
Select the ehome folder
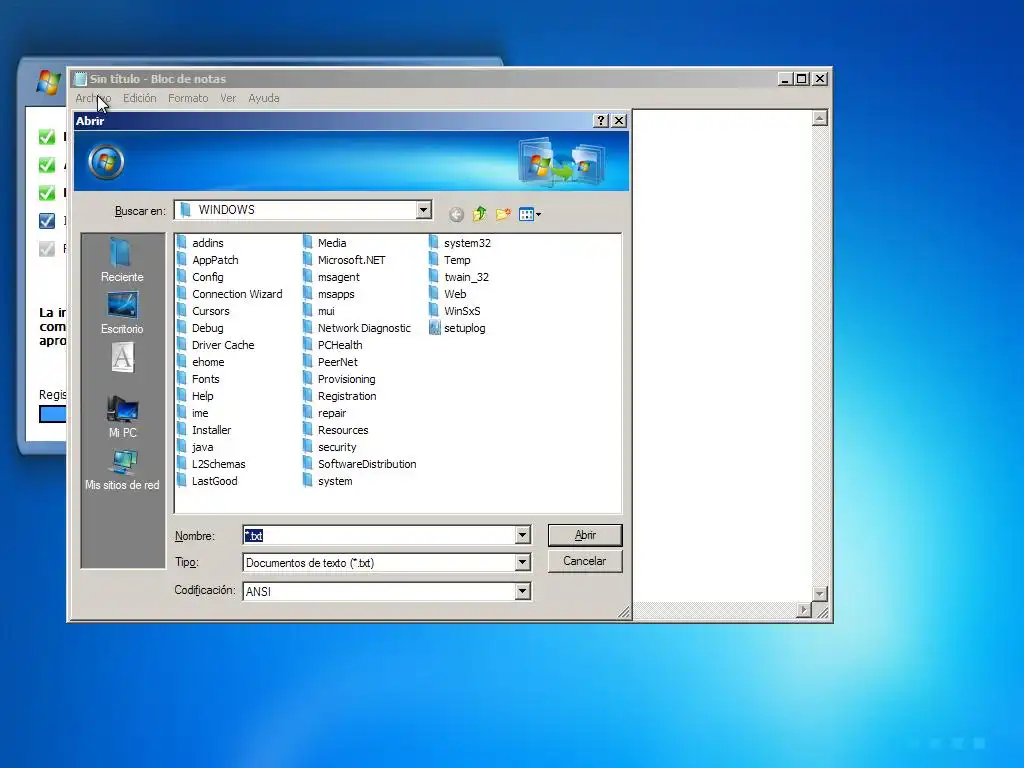(200, 362)
